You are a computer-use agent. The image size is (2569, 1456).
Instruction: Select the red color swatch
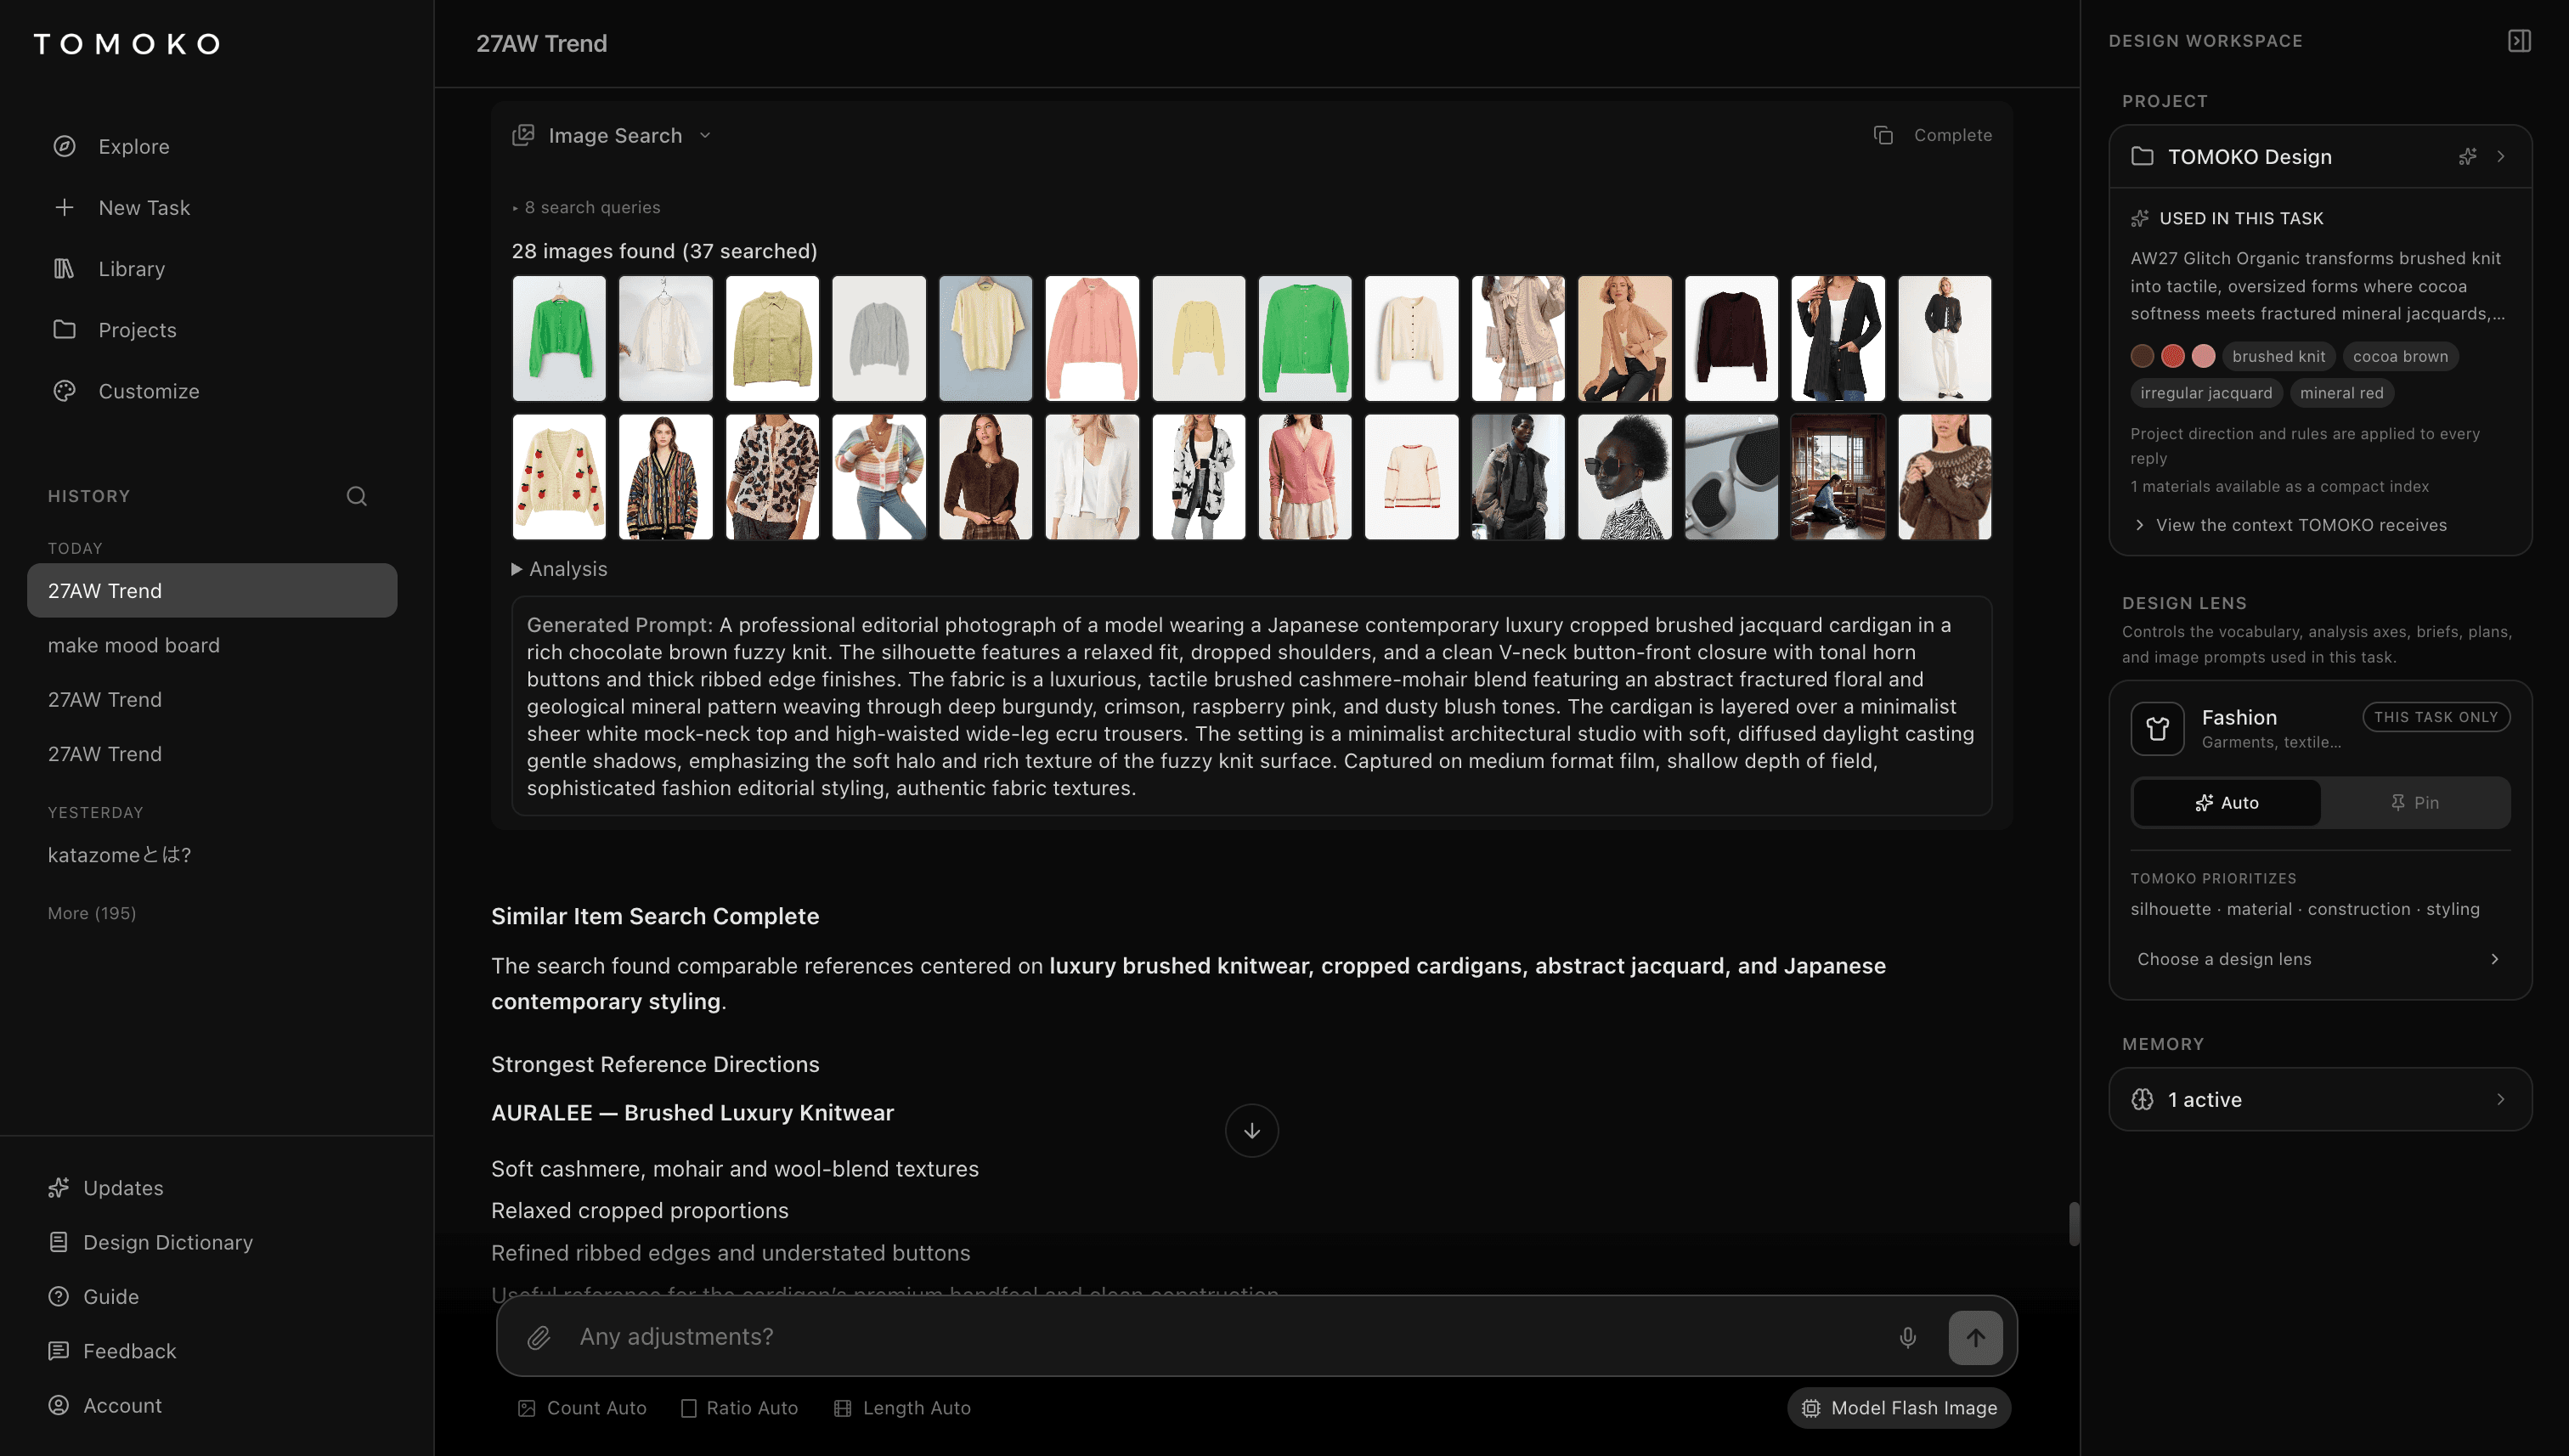(x=2173, y=356)
